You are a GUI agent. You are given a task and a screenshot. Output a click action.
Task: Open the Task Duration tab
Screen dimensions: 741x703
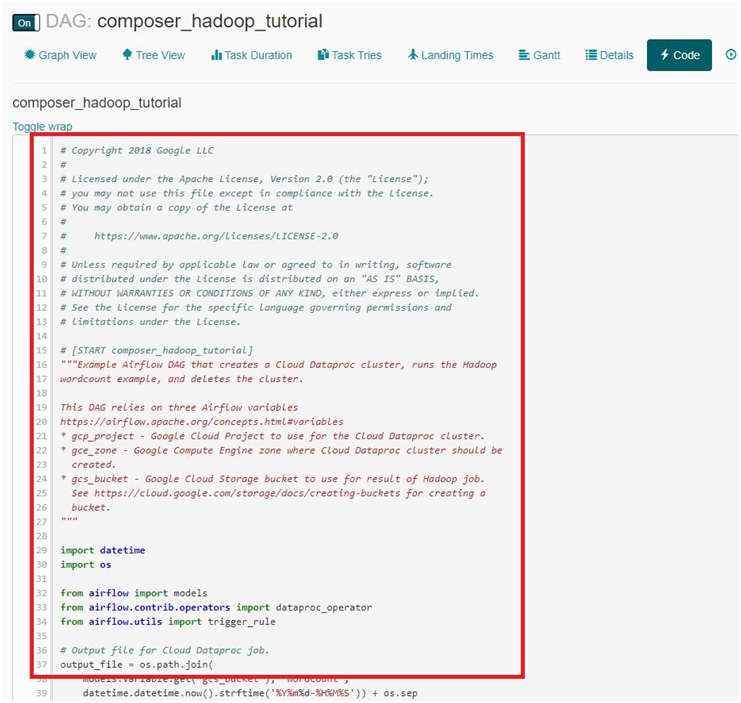click(251, 55)
